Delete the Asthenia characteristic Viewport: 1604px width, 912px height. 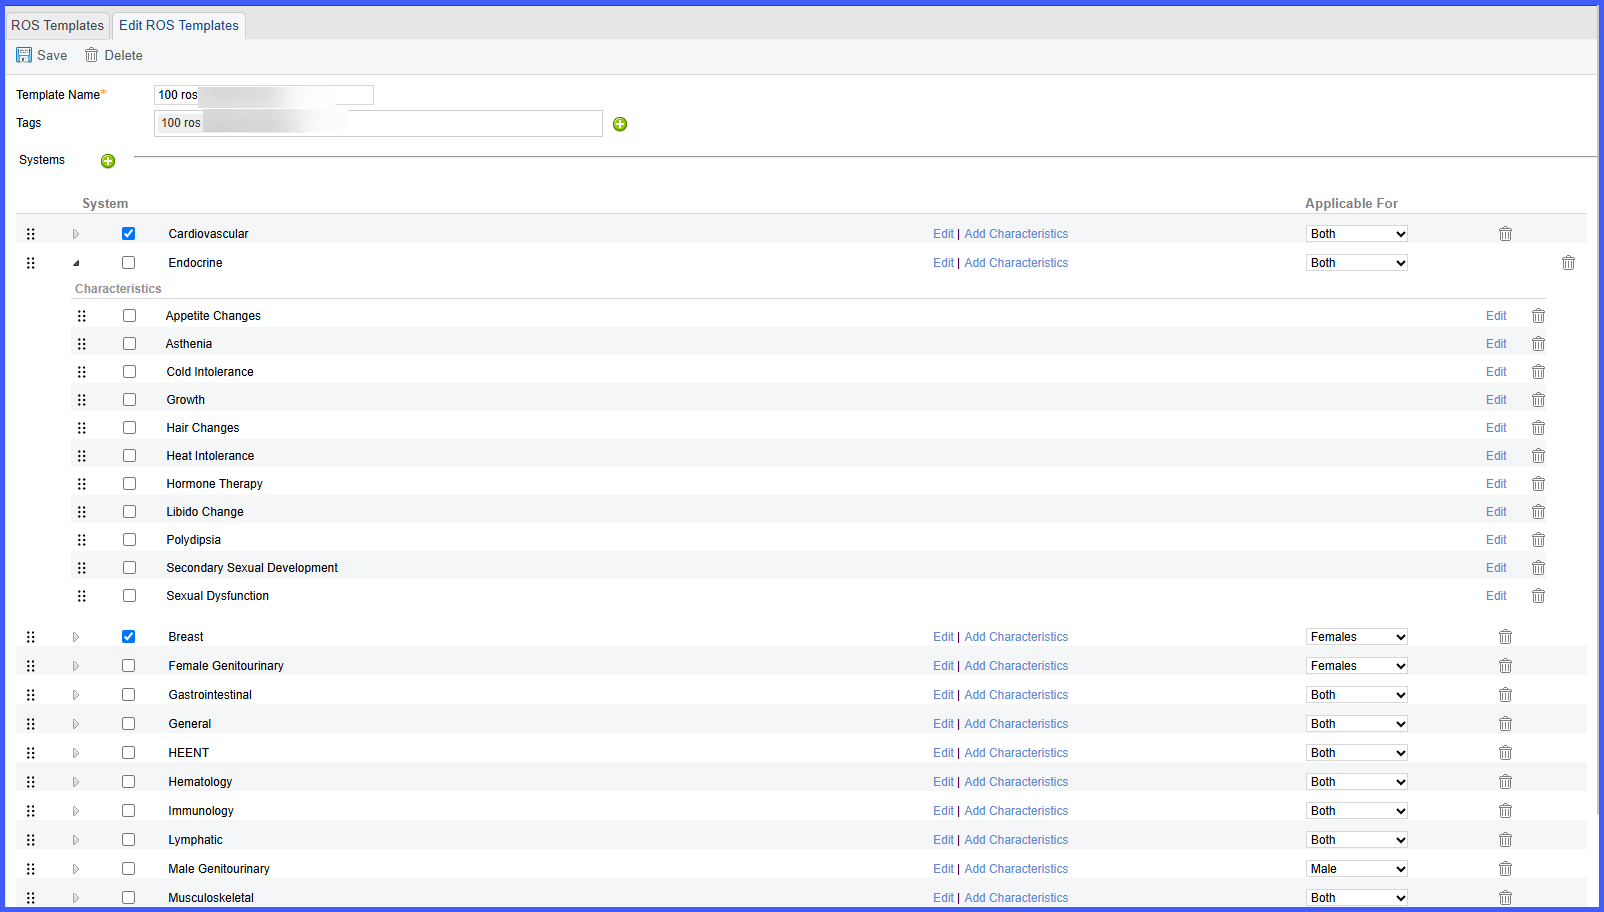(1538, 344)
